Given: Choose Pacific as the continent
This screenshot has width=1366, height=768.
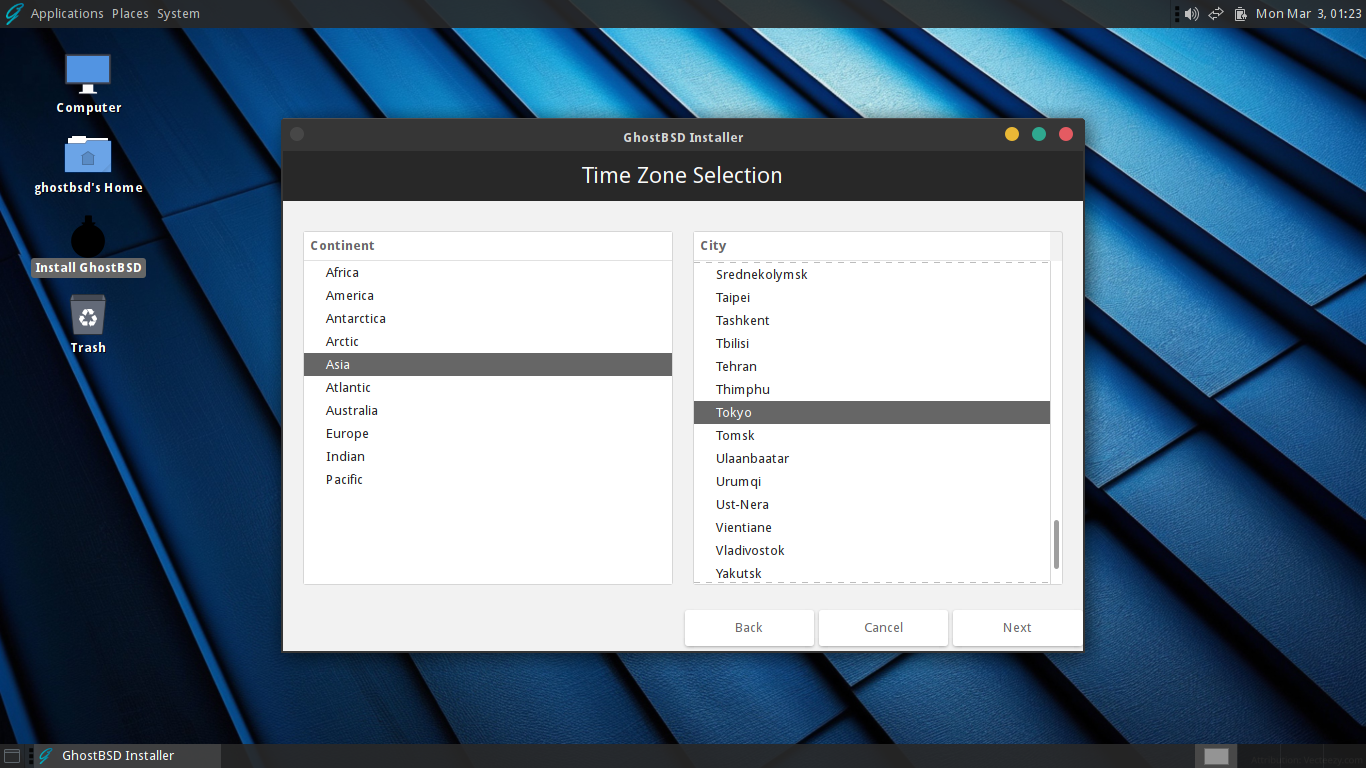Looking at the screenshot, I should tap(488, 480).
